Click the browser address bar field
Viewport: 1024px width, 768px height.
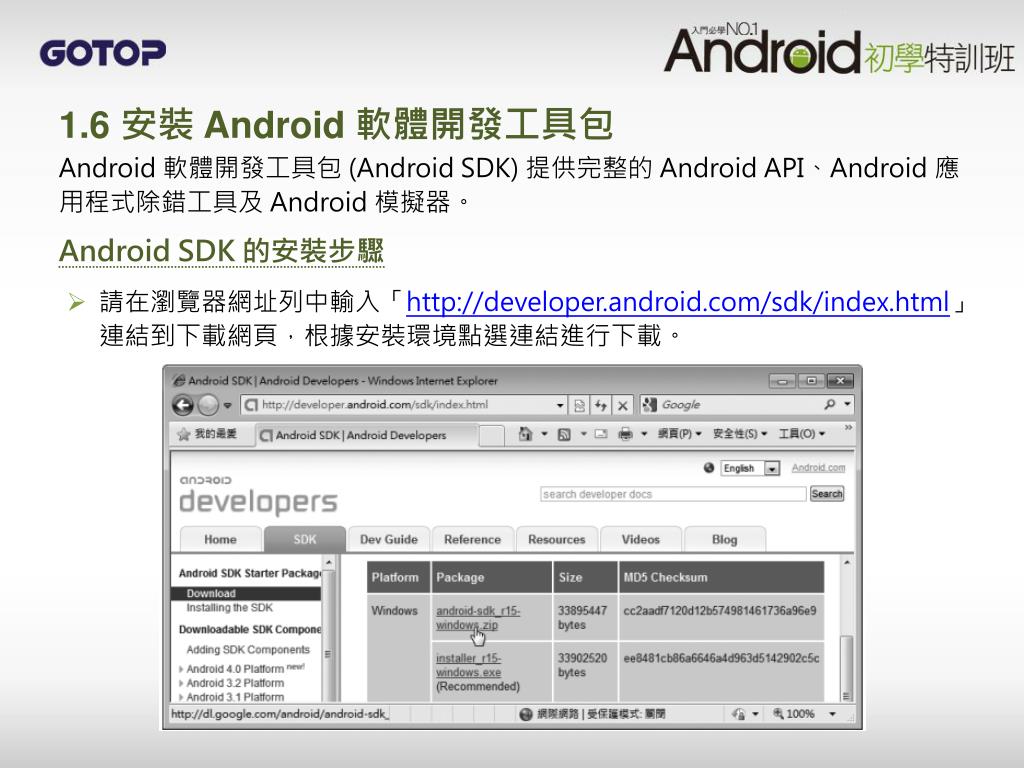click(x=403, y=405)
